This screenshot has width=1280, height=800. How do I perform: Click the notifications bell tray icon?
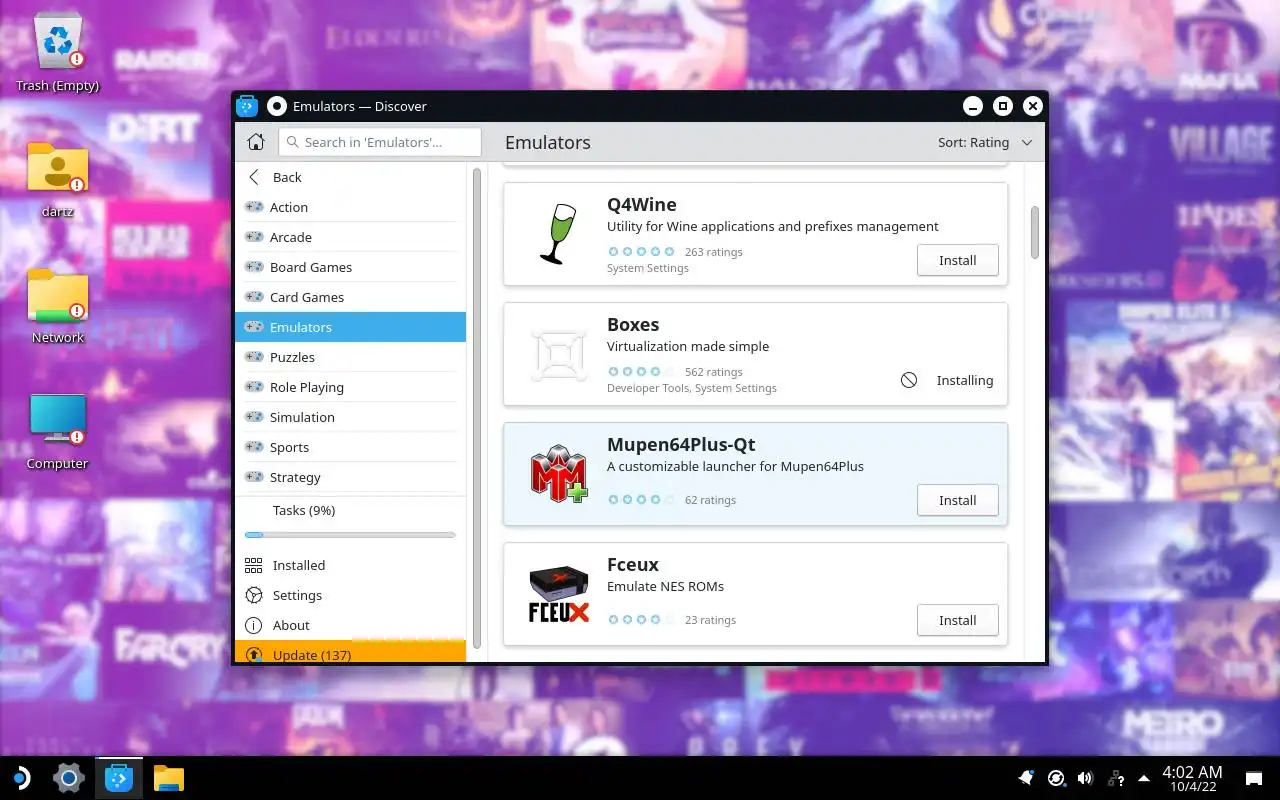pos(1026,778)
